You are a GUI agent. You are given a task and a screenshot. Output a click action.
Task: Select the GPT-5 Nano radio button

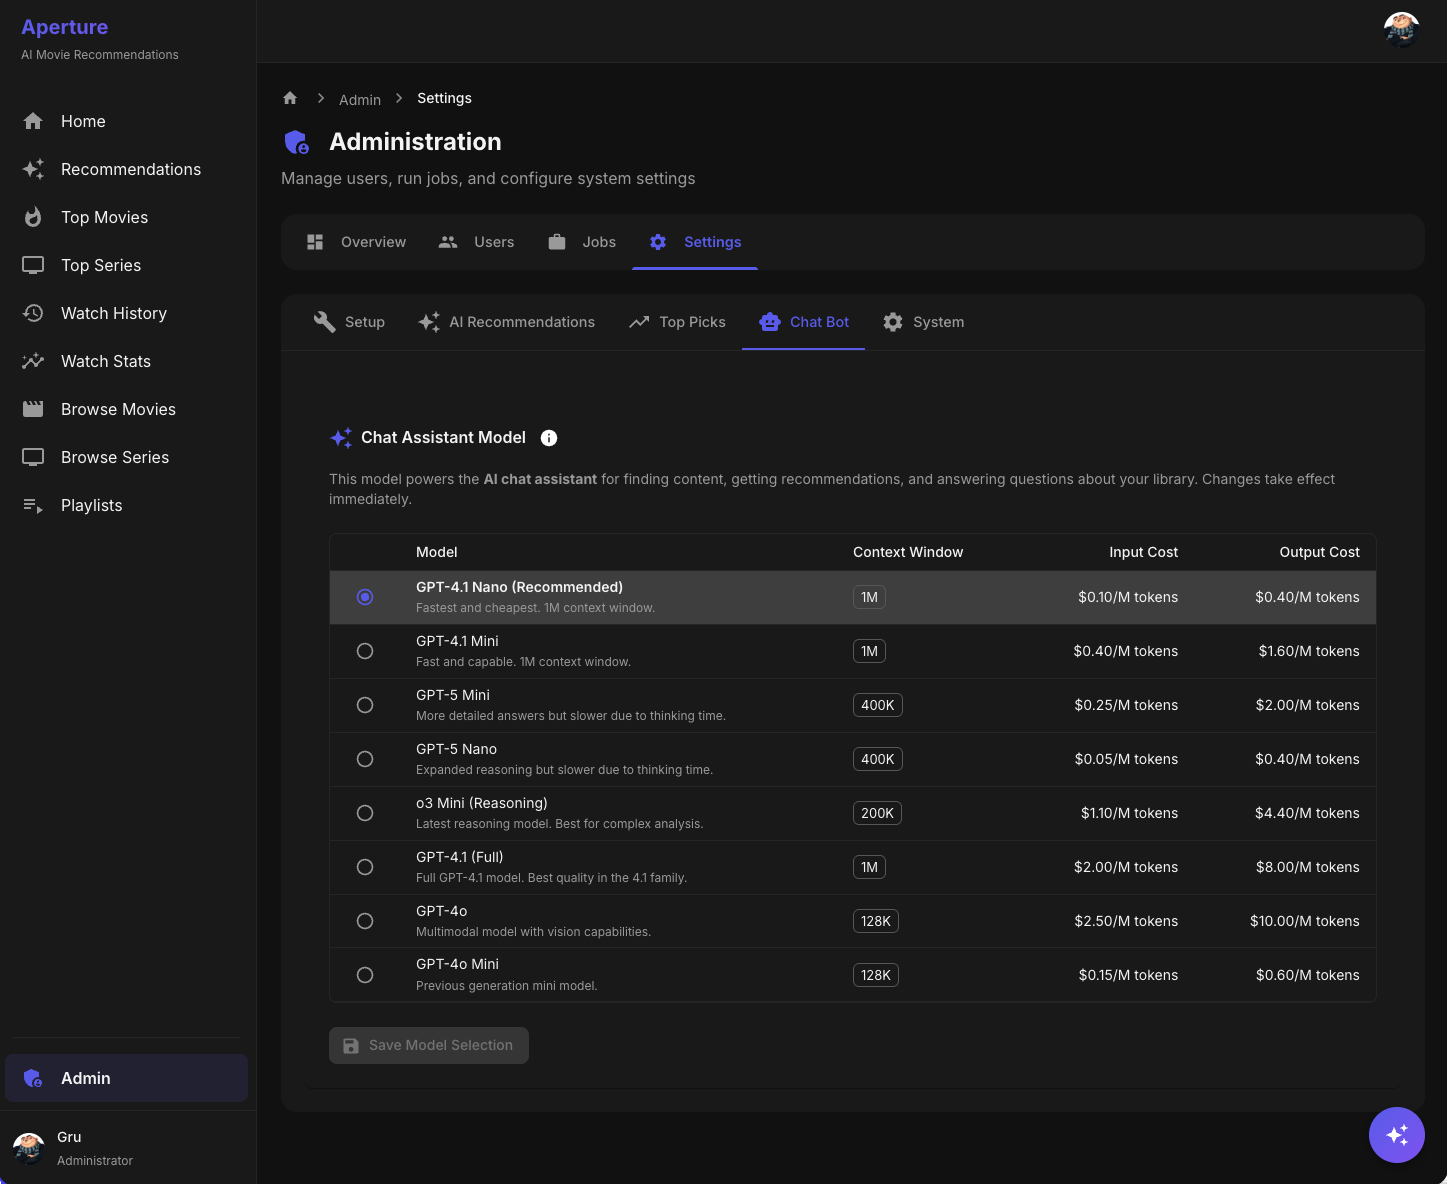click(365, 759)
